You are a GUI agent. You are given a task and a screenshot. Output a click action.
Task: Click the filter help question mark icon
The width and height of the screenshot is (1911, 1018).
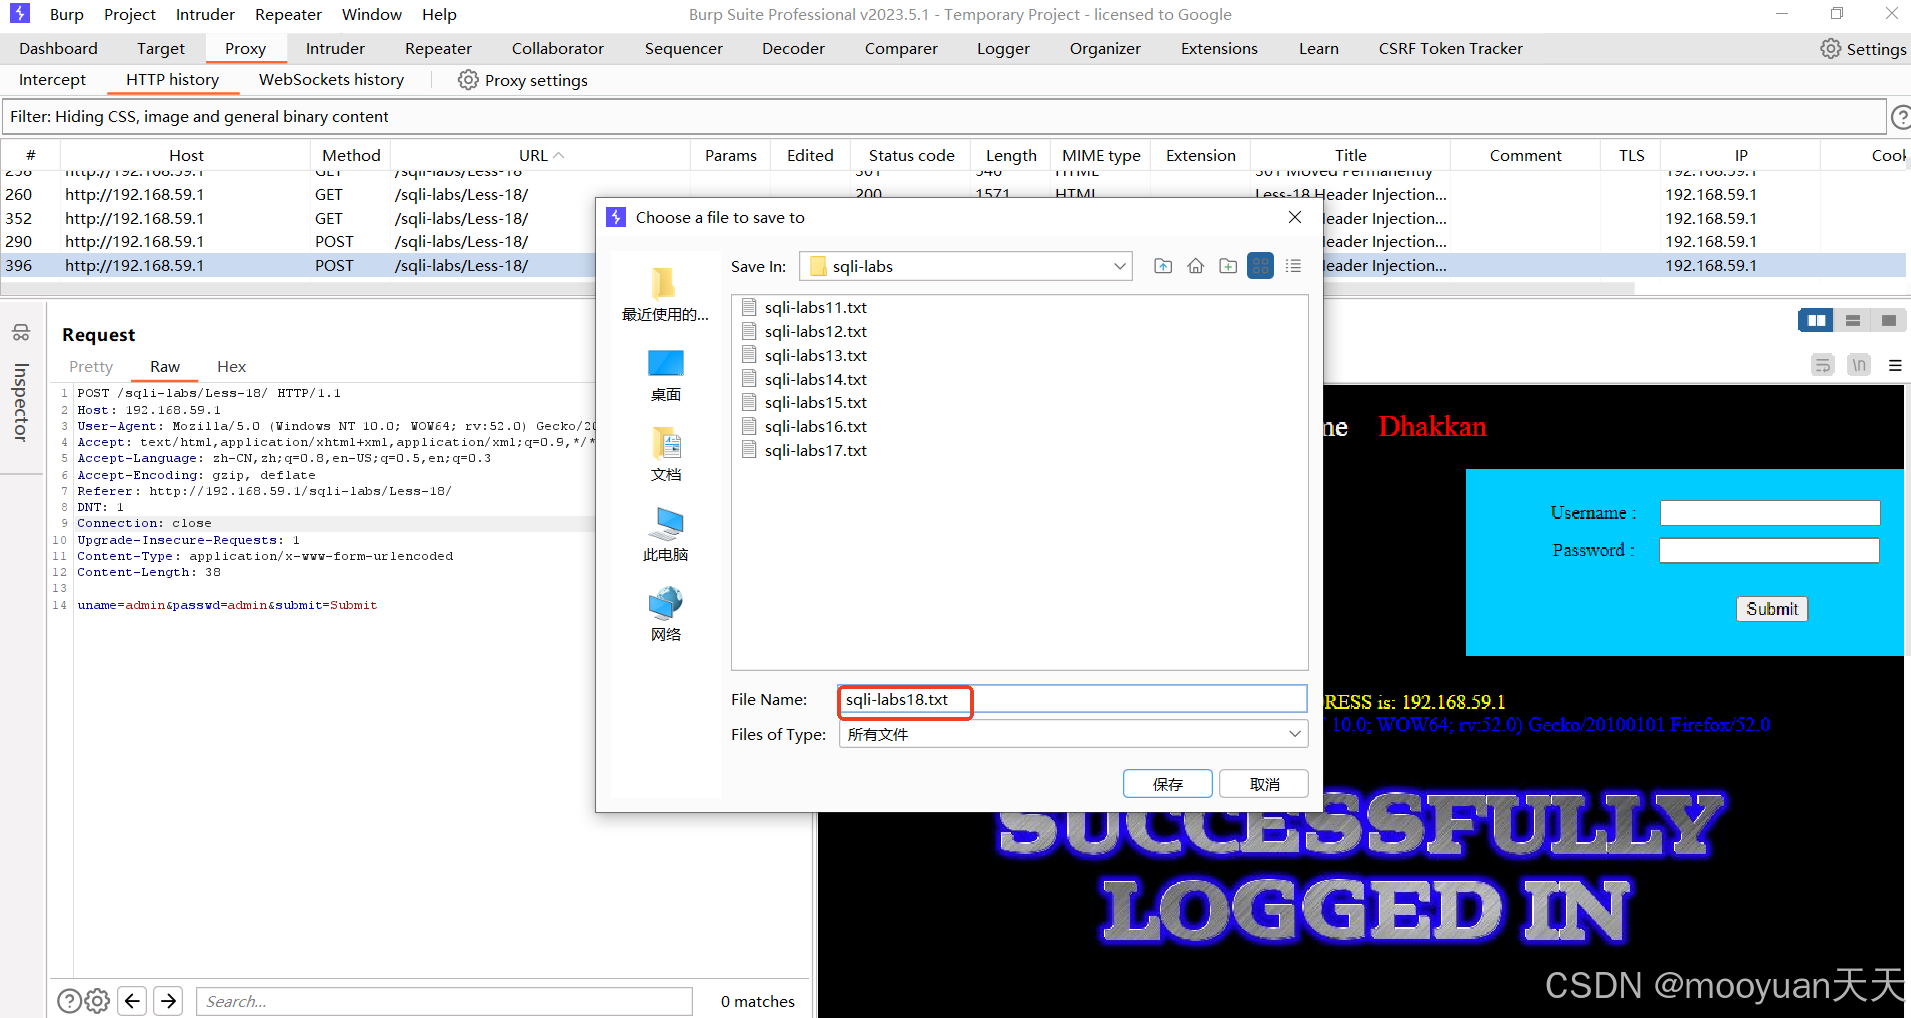1900,118
